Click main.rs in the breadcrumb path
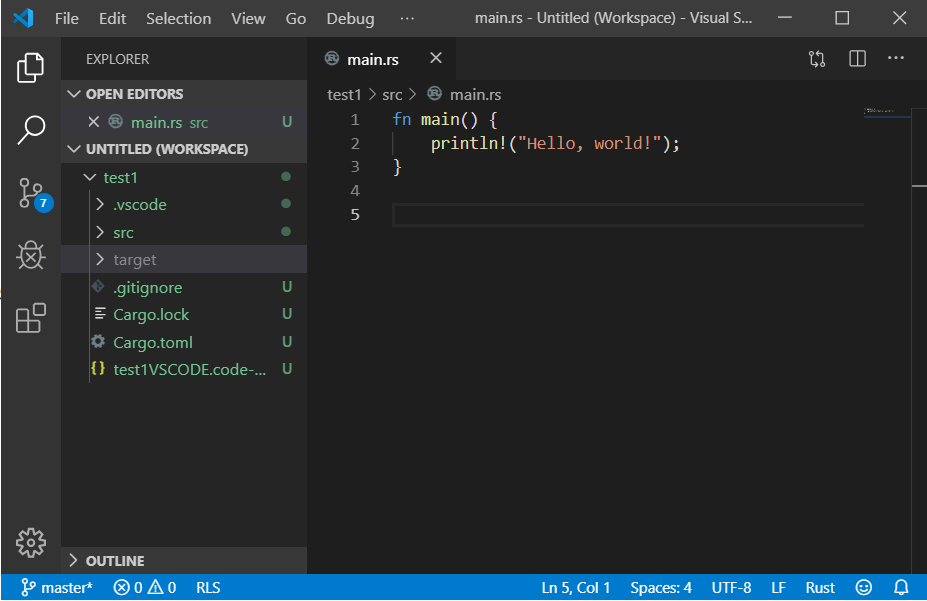Image resolution: width=927 pixels, height=601 pixels. click(x=475, y=95)
